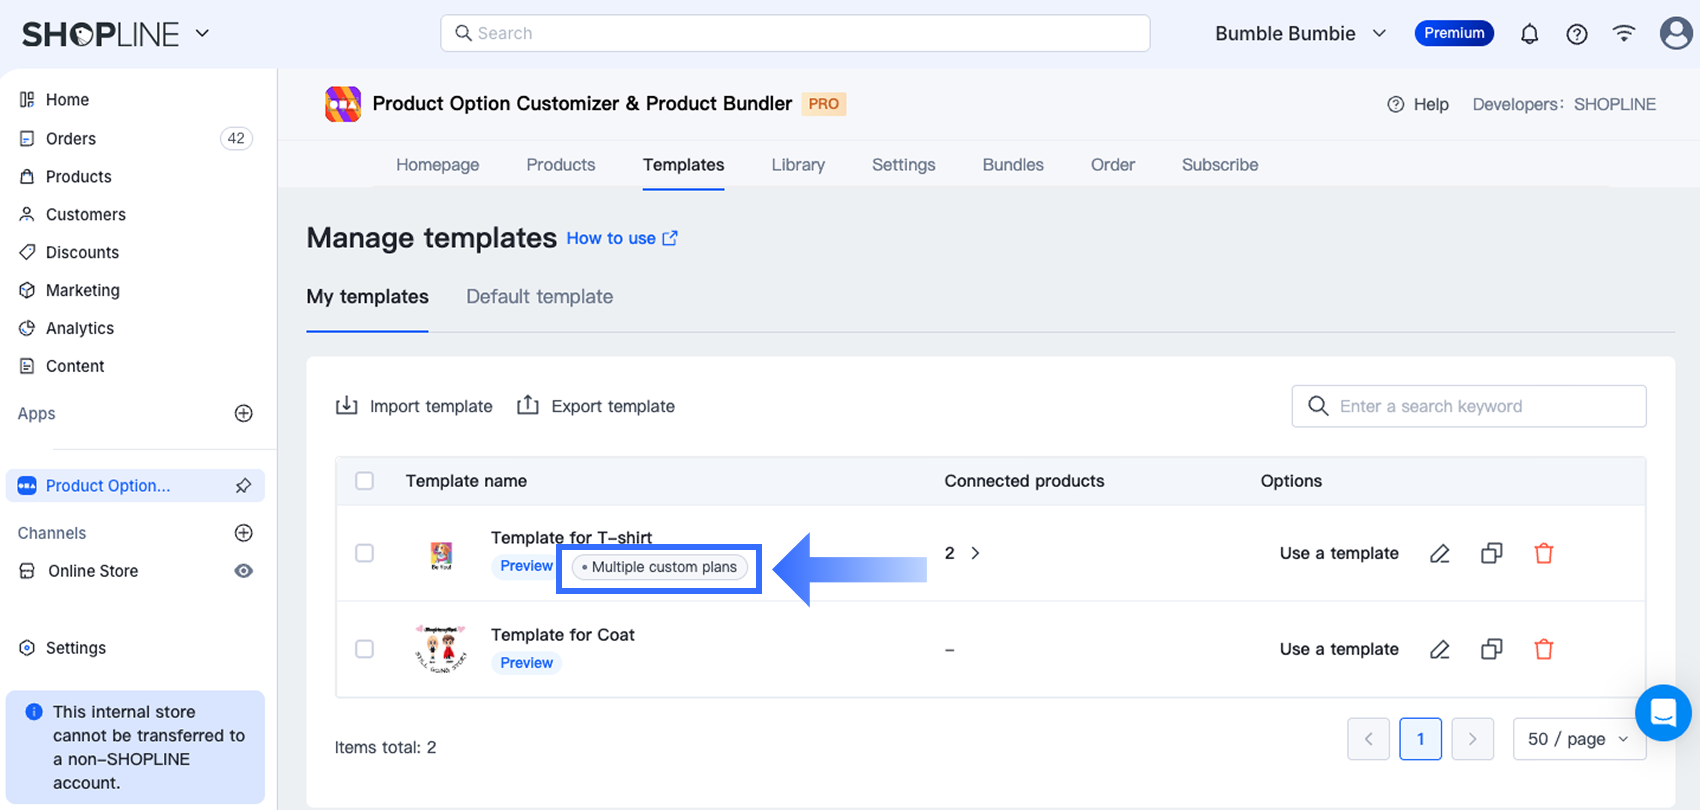Add a sales channel with plus icon
Screen dimensions: 1700x810
point(243,533)
